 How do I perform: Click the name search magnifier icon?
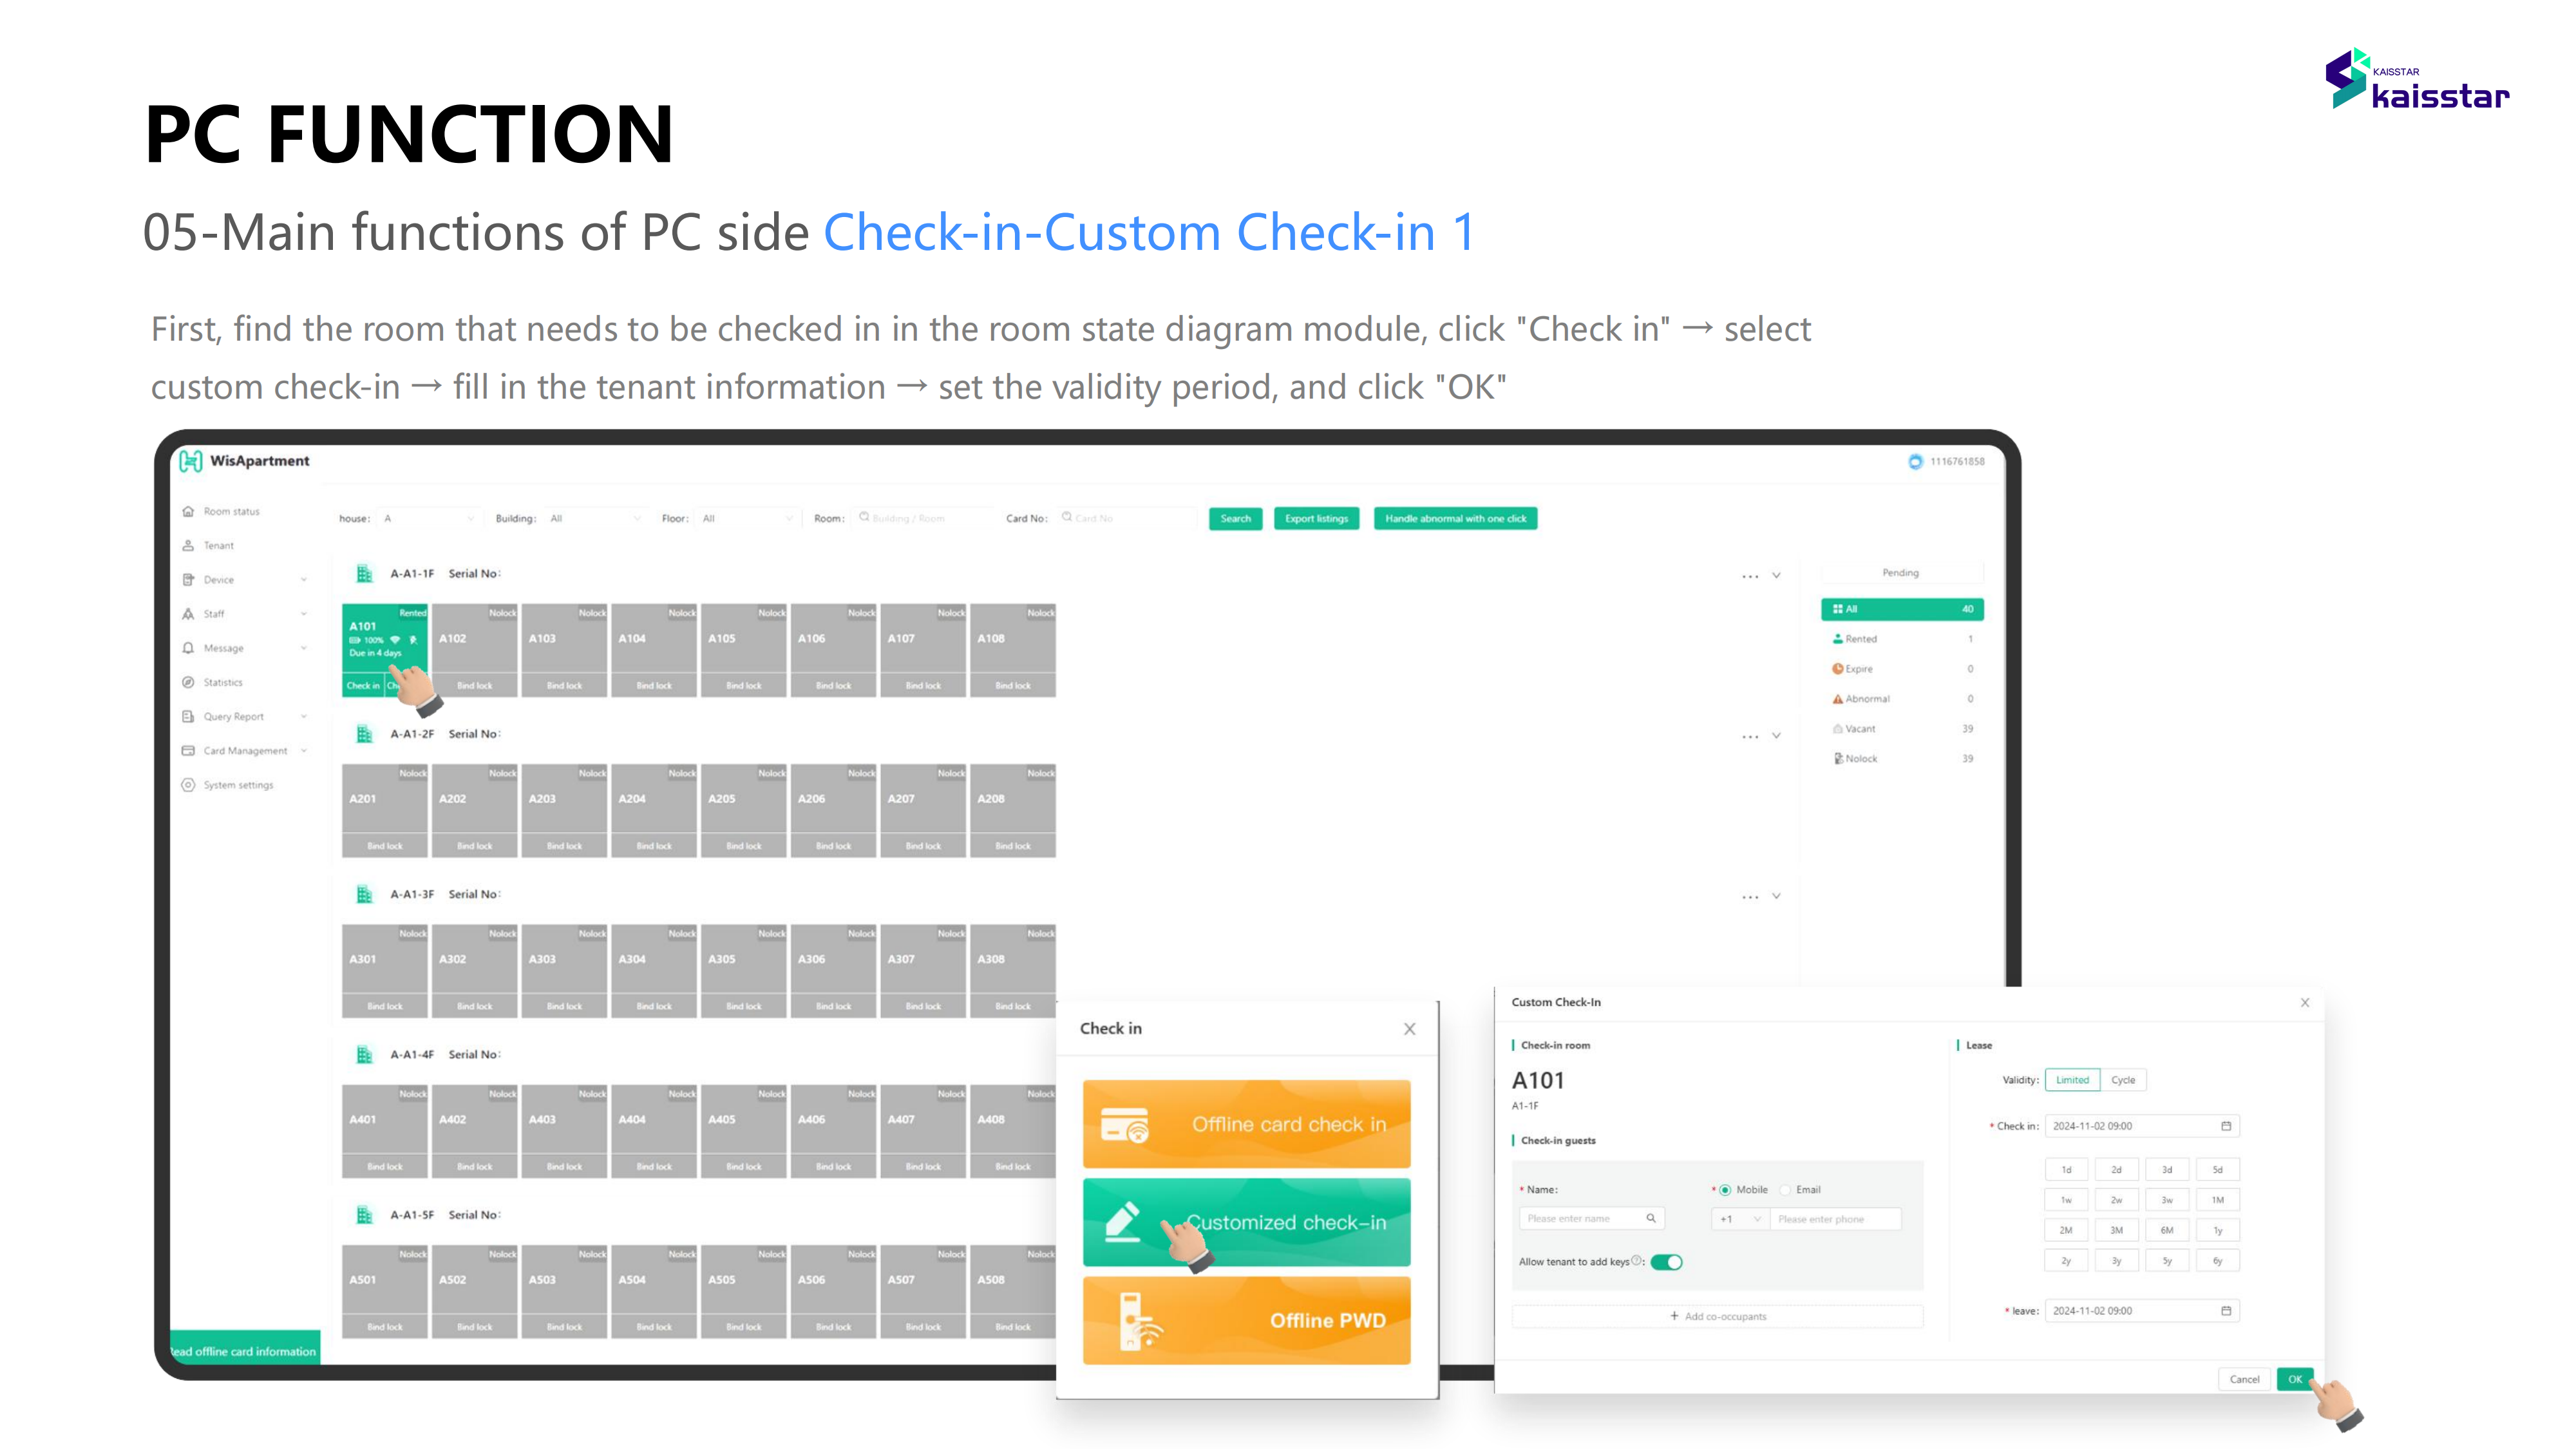[1651, 1218]
